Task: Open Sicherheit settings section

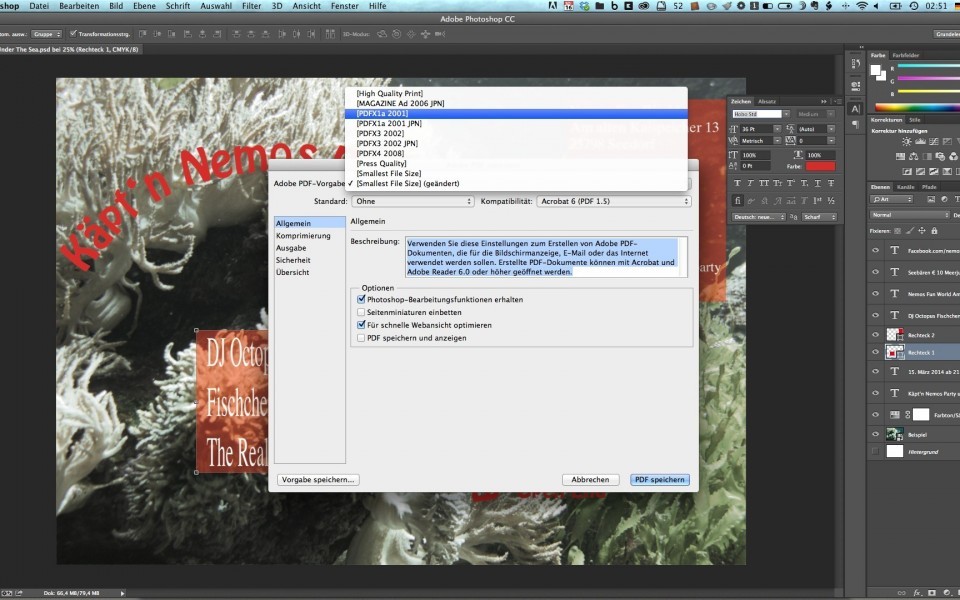Action: pos(293,260)
